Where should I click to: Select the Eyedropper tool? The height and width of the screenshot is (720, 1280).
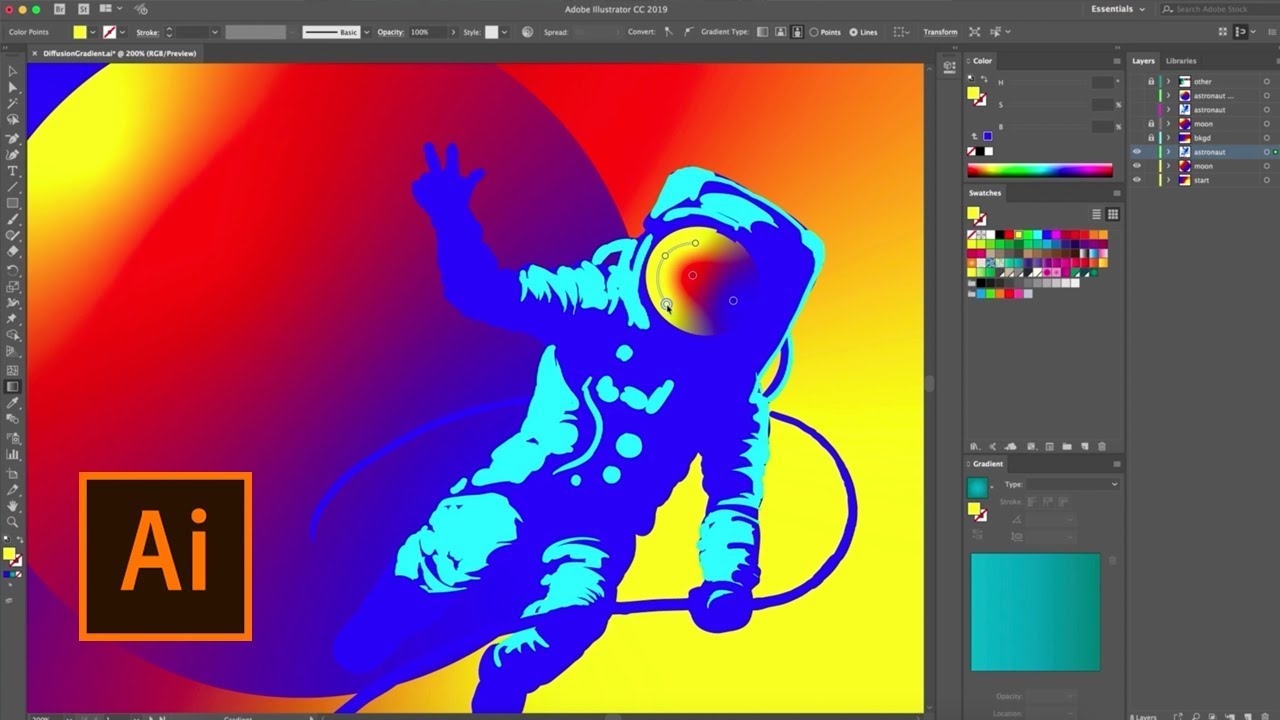pyautogui.click(x=12, y=401)
